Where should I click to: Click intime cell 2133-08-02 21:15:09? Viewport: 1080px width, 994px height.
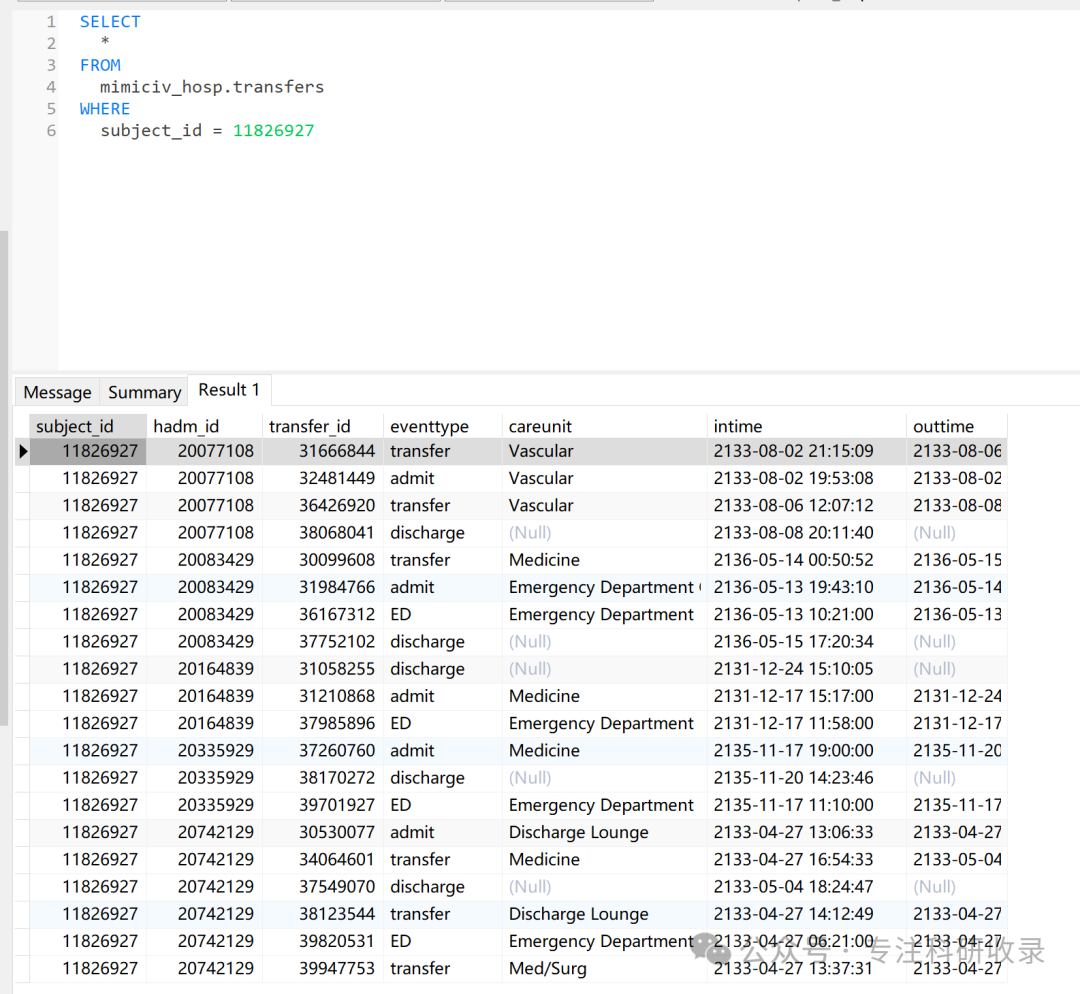[x=807, y=451]
